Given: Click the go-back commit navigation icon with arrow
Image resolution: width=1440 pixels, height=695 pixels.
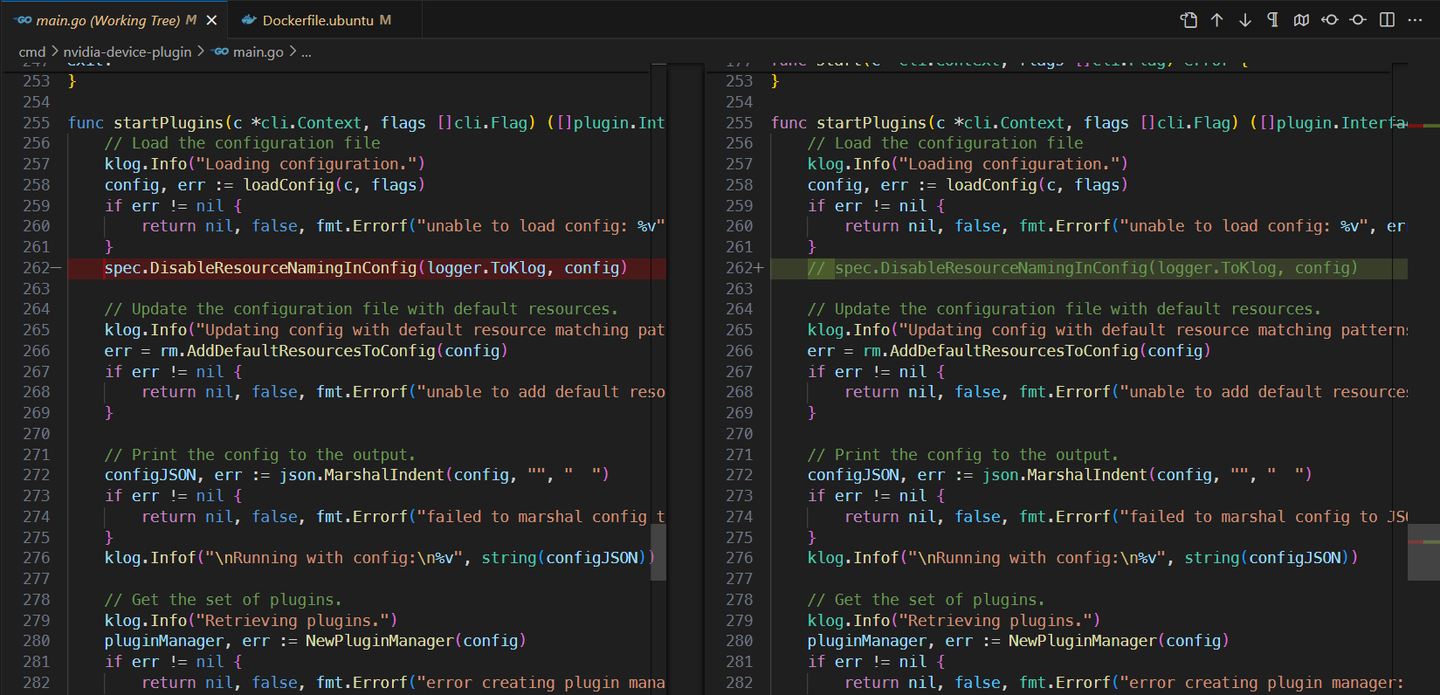Looking at the screenshot, I should pos(1330,20).
